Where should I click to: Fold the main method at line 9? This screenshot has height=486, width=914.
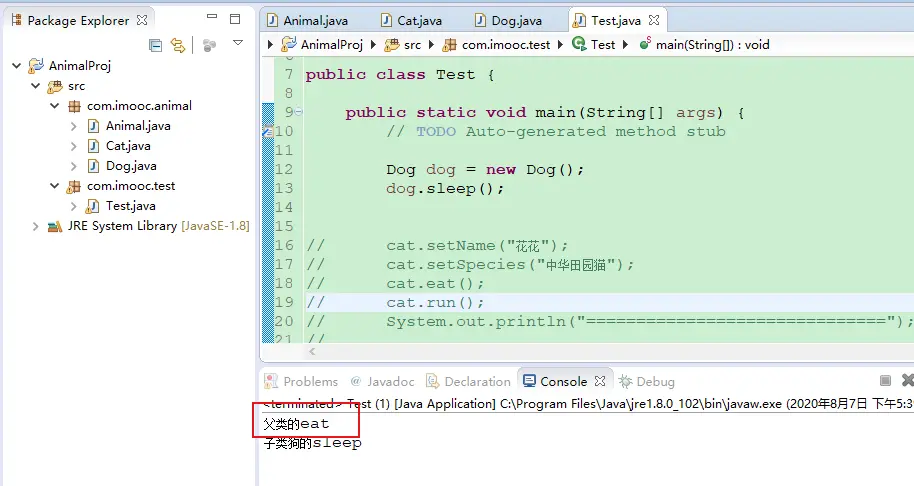[x=299, y=112]
